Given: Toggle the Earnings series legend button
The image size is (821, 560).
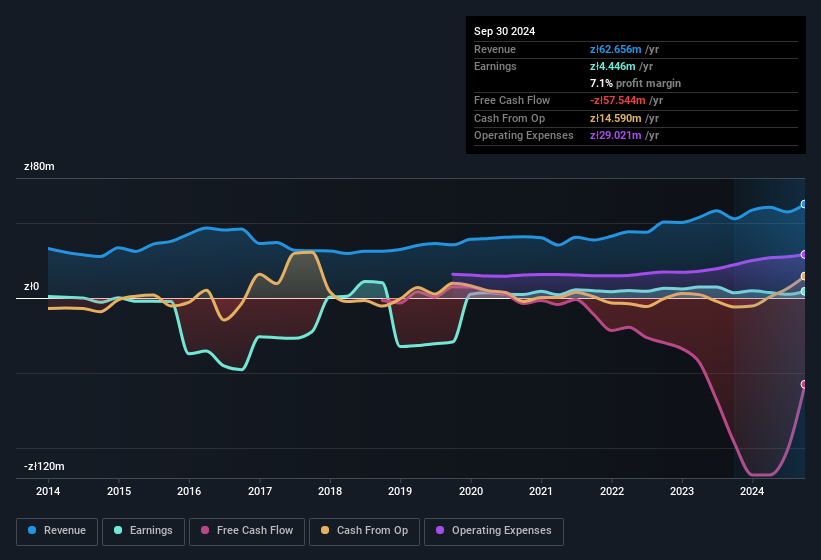Looking at the screenshot, I should pyautogui.click(x=143, y=531).
